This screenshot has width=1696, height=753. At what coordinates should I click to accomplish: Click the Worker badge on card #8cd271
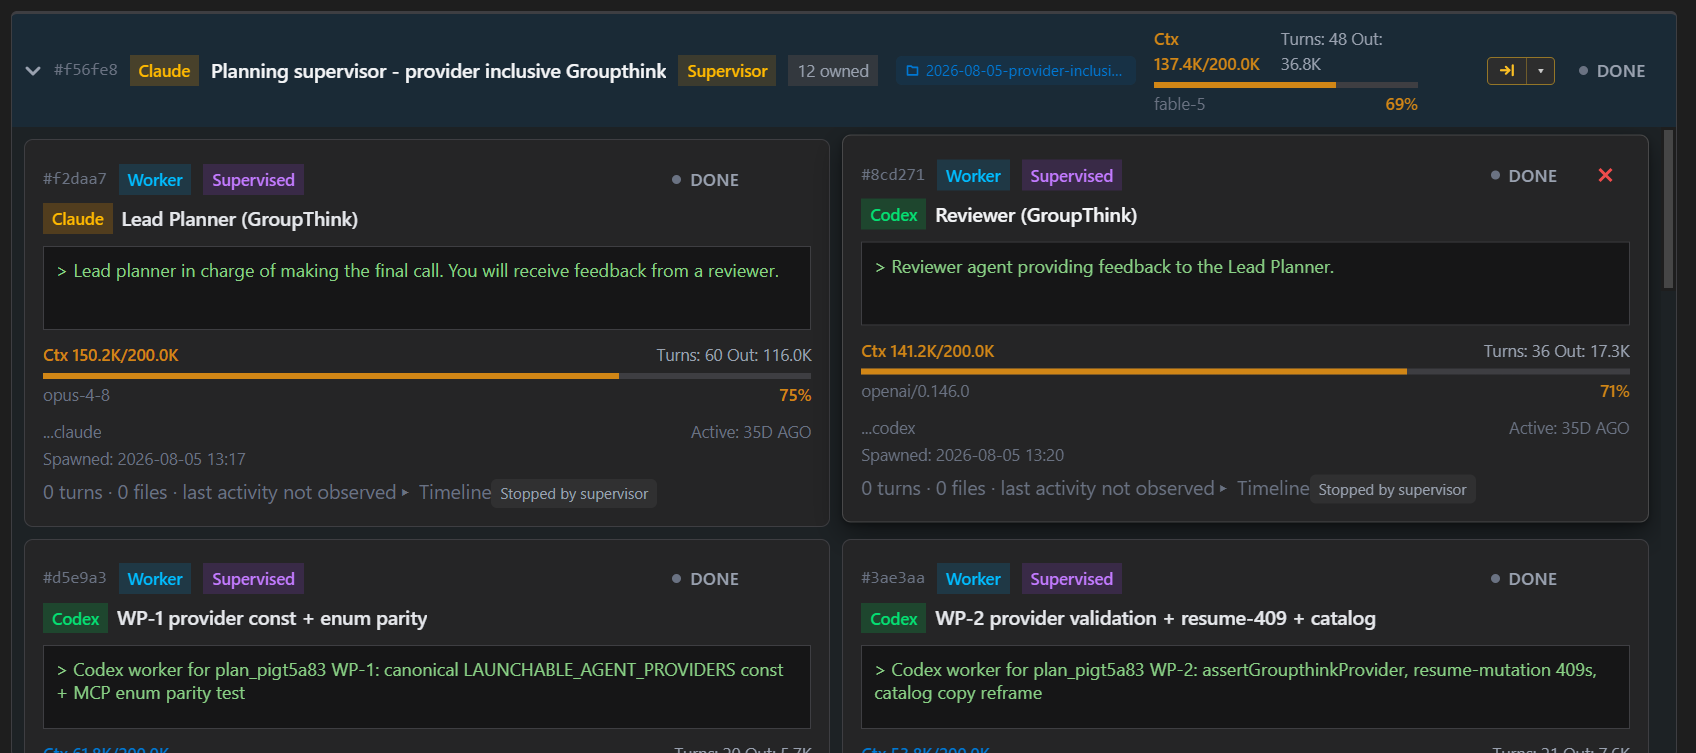pyautogui.click(x=973, y=176)
